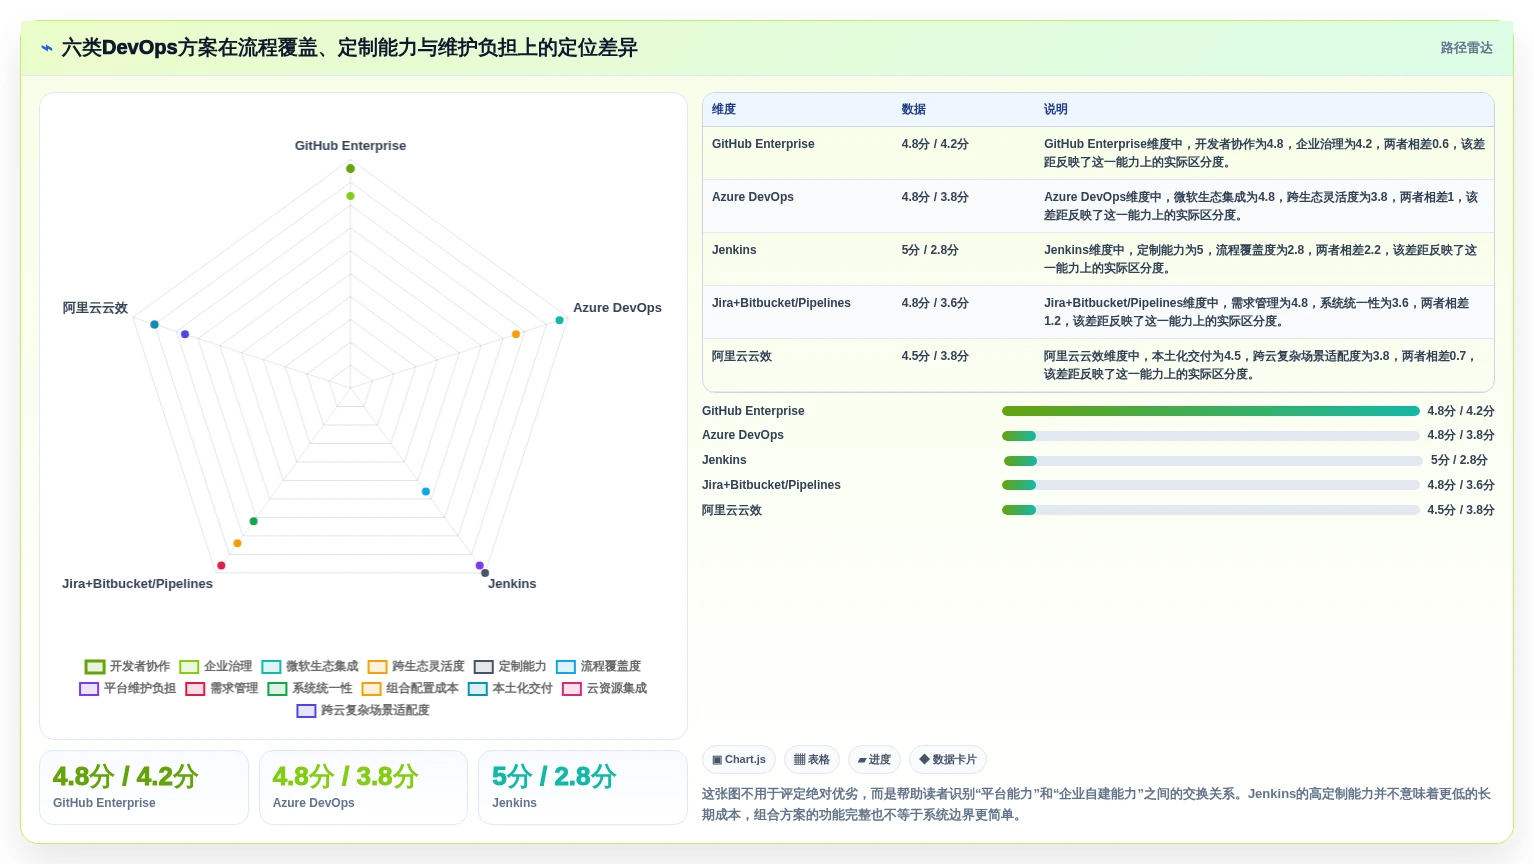1534x864 pixels.
Task: Click the 本土化交付 legend color box
Action: 477,688
